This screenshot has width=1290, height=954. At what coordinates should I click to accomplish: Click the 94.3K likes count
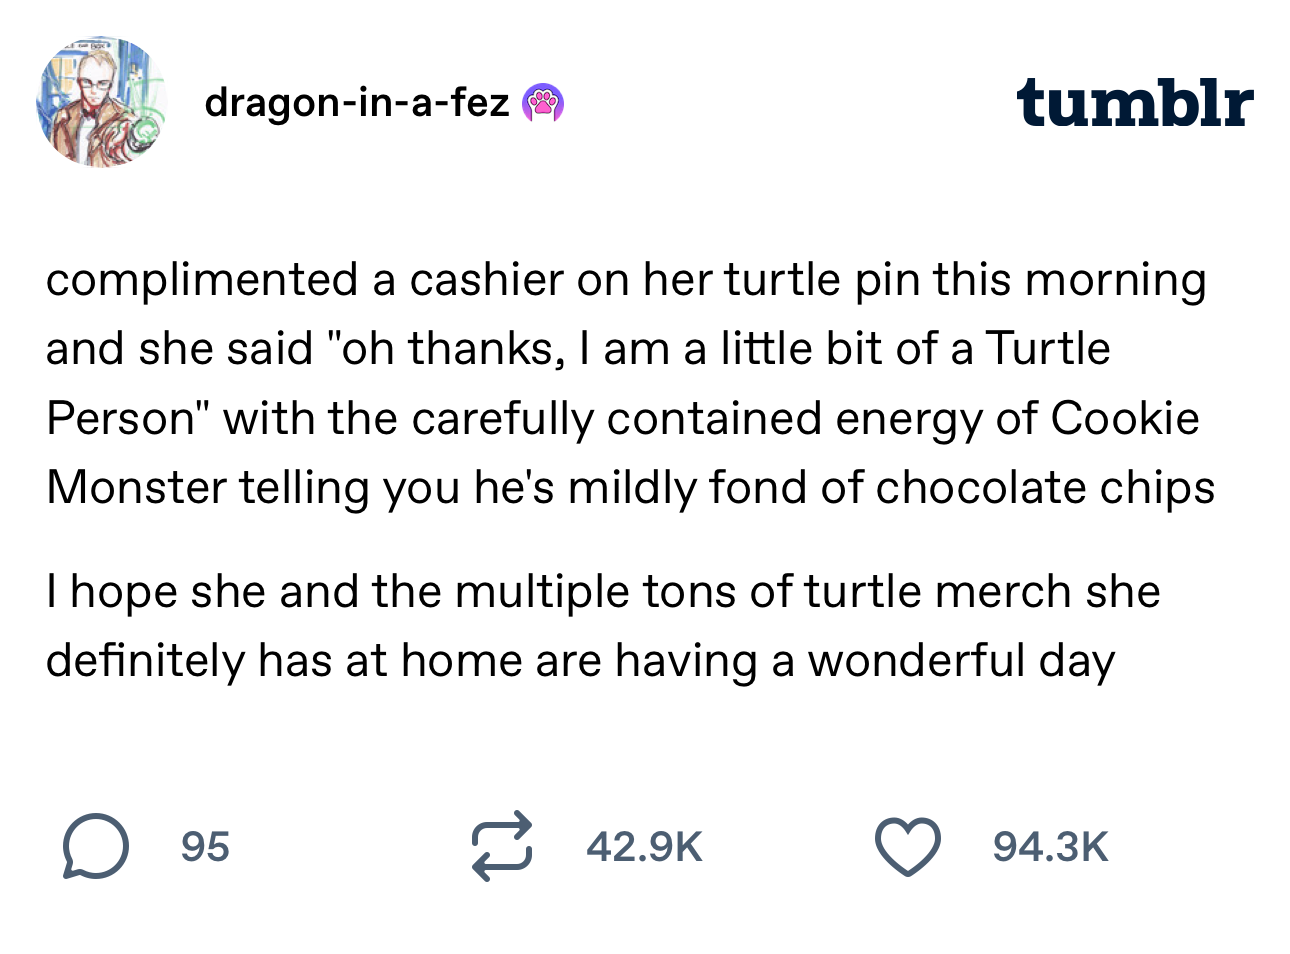[1050, 847]
